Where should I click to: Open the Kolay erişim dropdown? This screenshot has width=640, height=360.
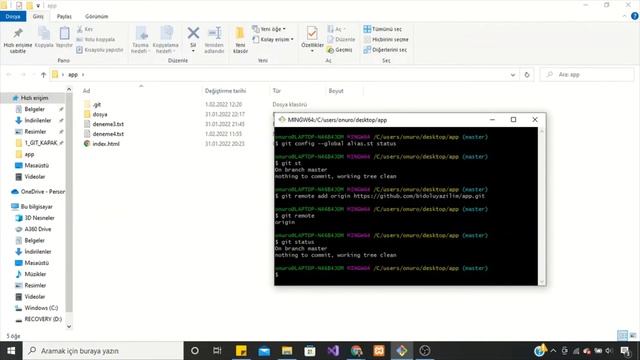pyautogui.click(x=273, y=40)
